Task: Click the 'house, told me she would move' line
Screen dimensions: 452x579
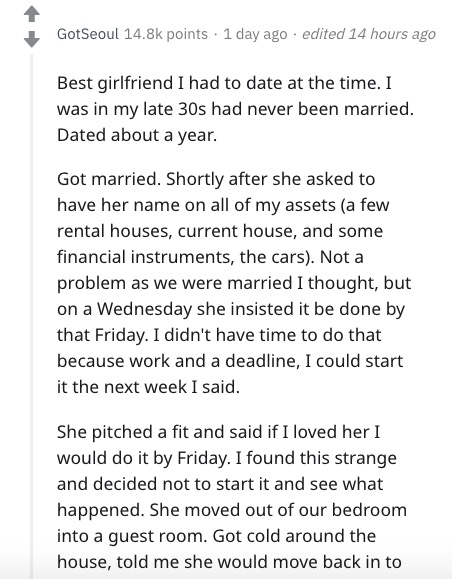Action: (x=229, y=562)
